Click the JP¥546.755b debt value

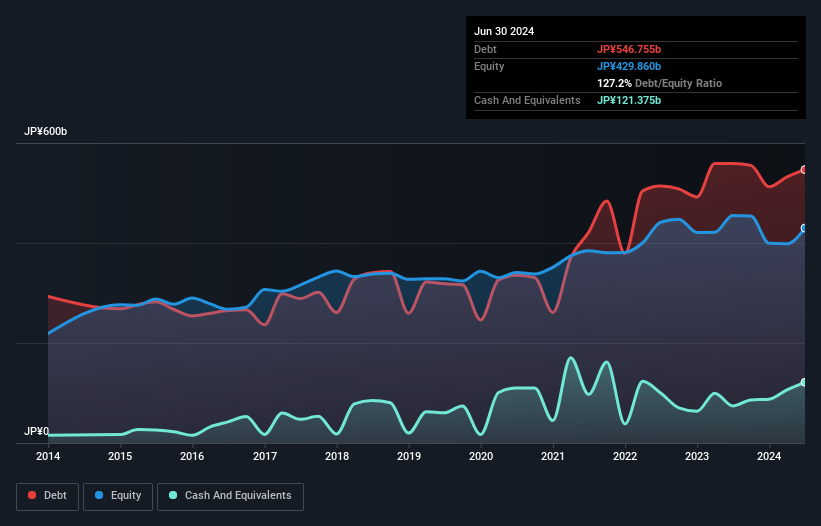coord(629,49)
